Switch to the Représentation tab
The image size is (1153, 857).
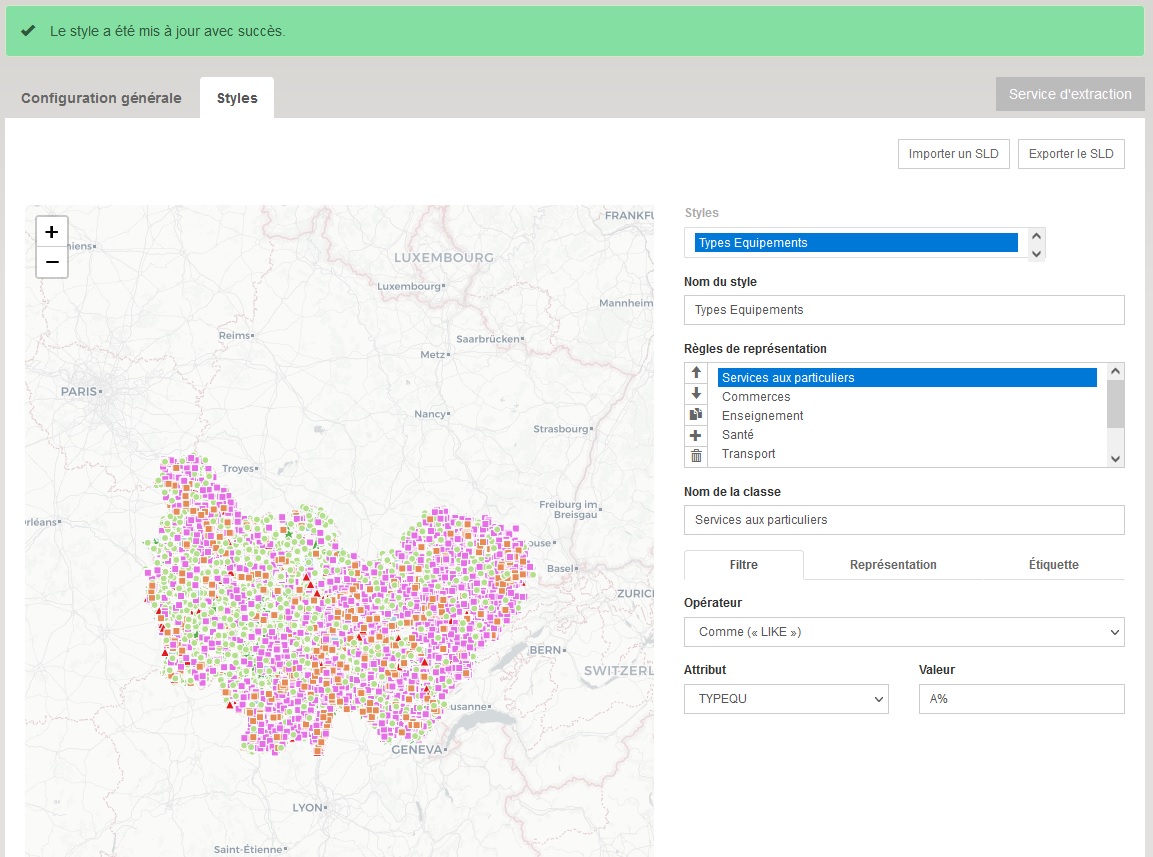[x=893, y=565]
